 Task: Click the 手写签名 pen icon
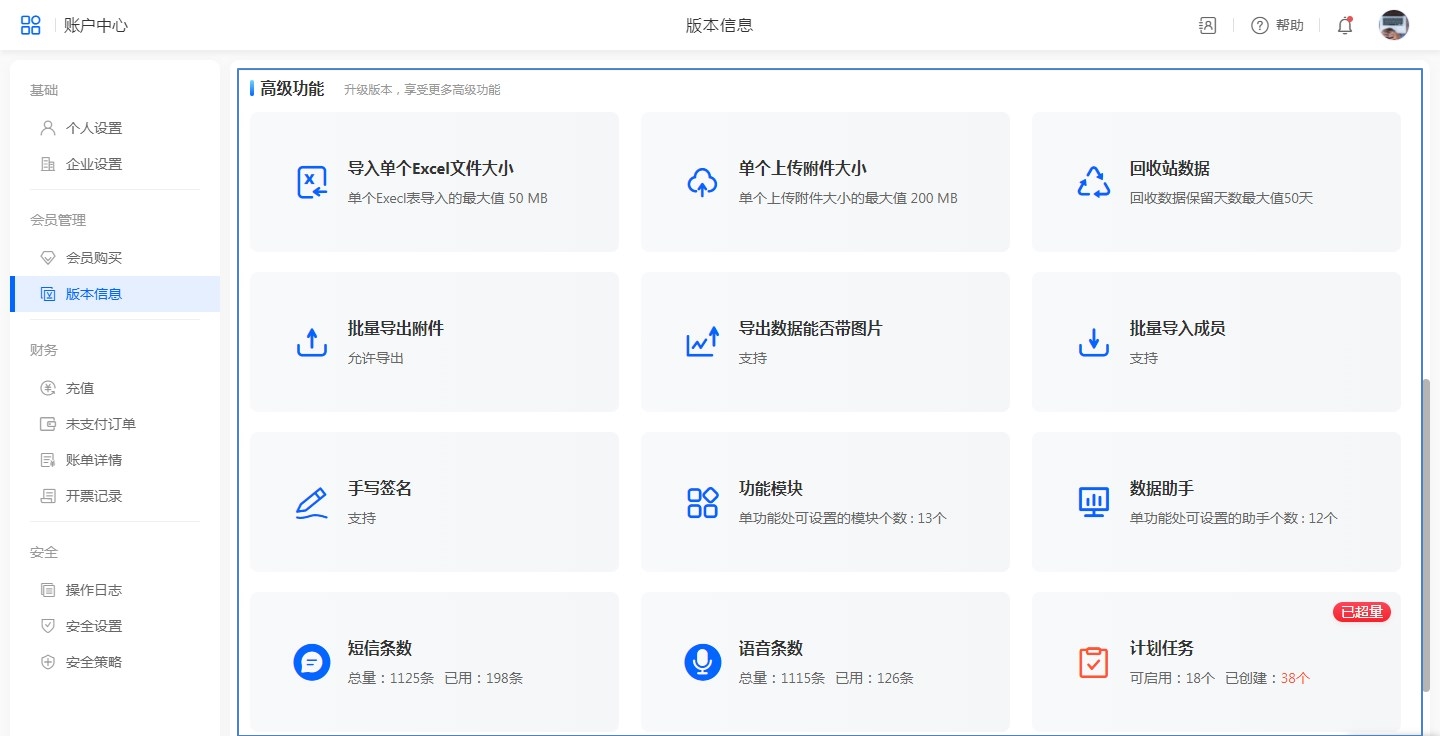312,502
